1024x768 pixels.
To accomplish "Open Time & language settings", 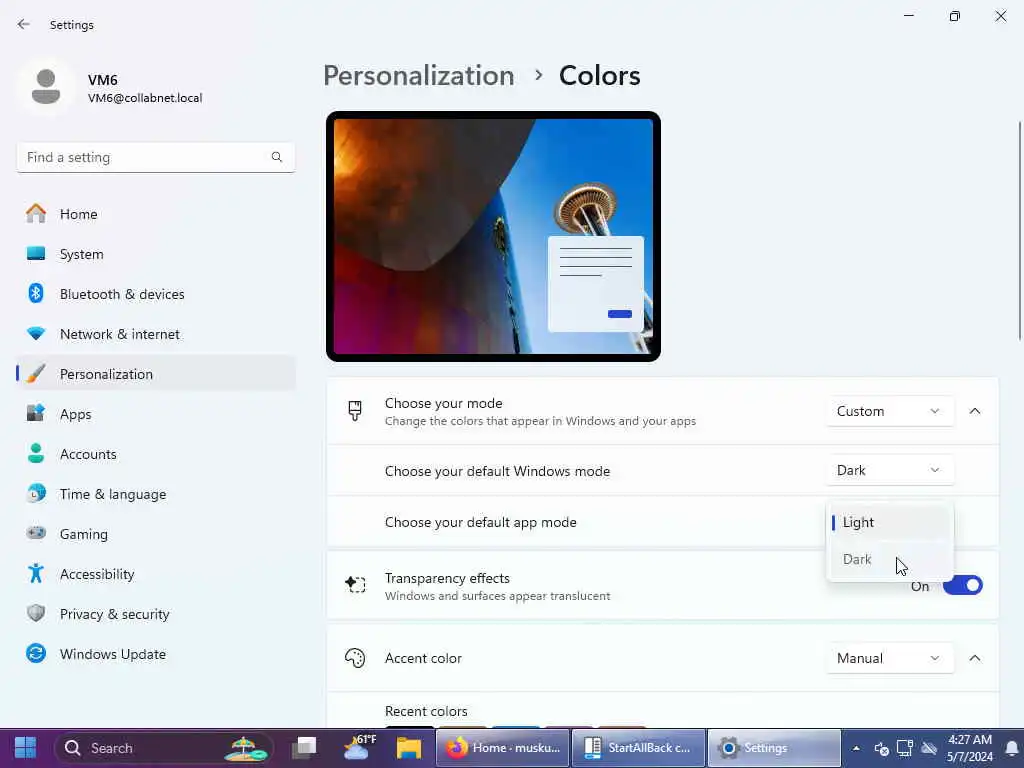I will tap(156, 494).
